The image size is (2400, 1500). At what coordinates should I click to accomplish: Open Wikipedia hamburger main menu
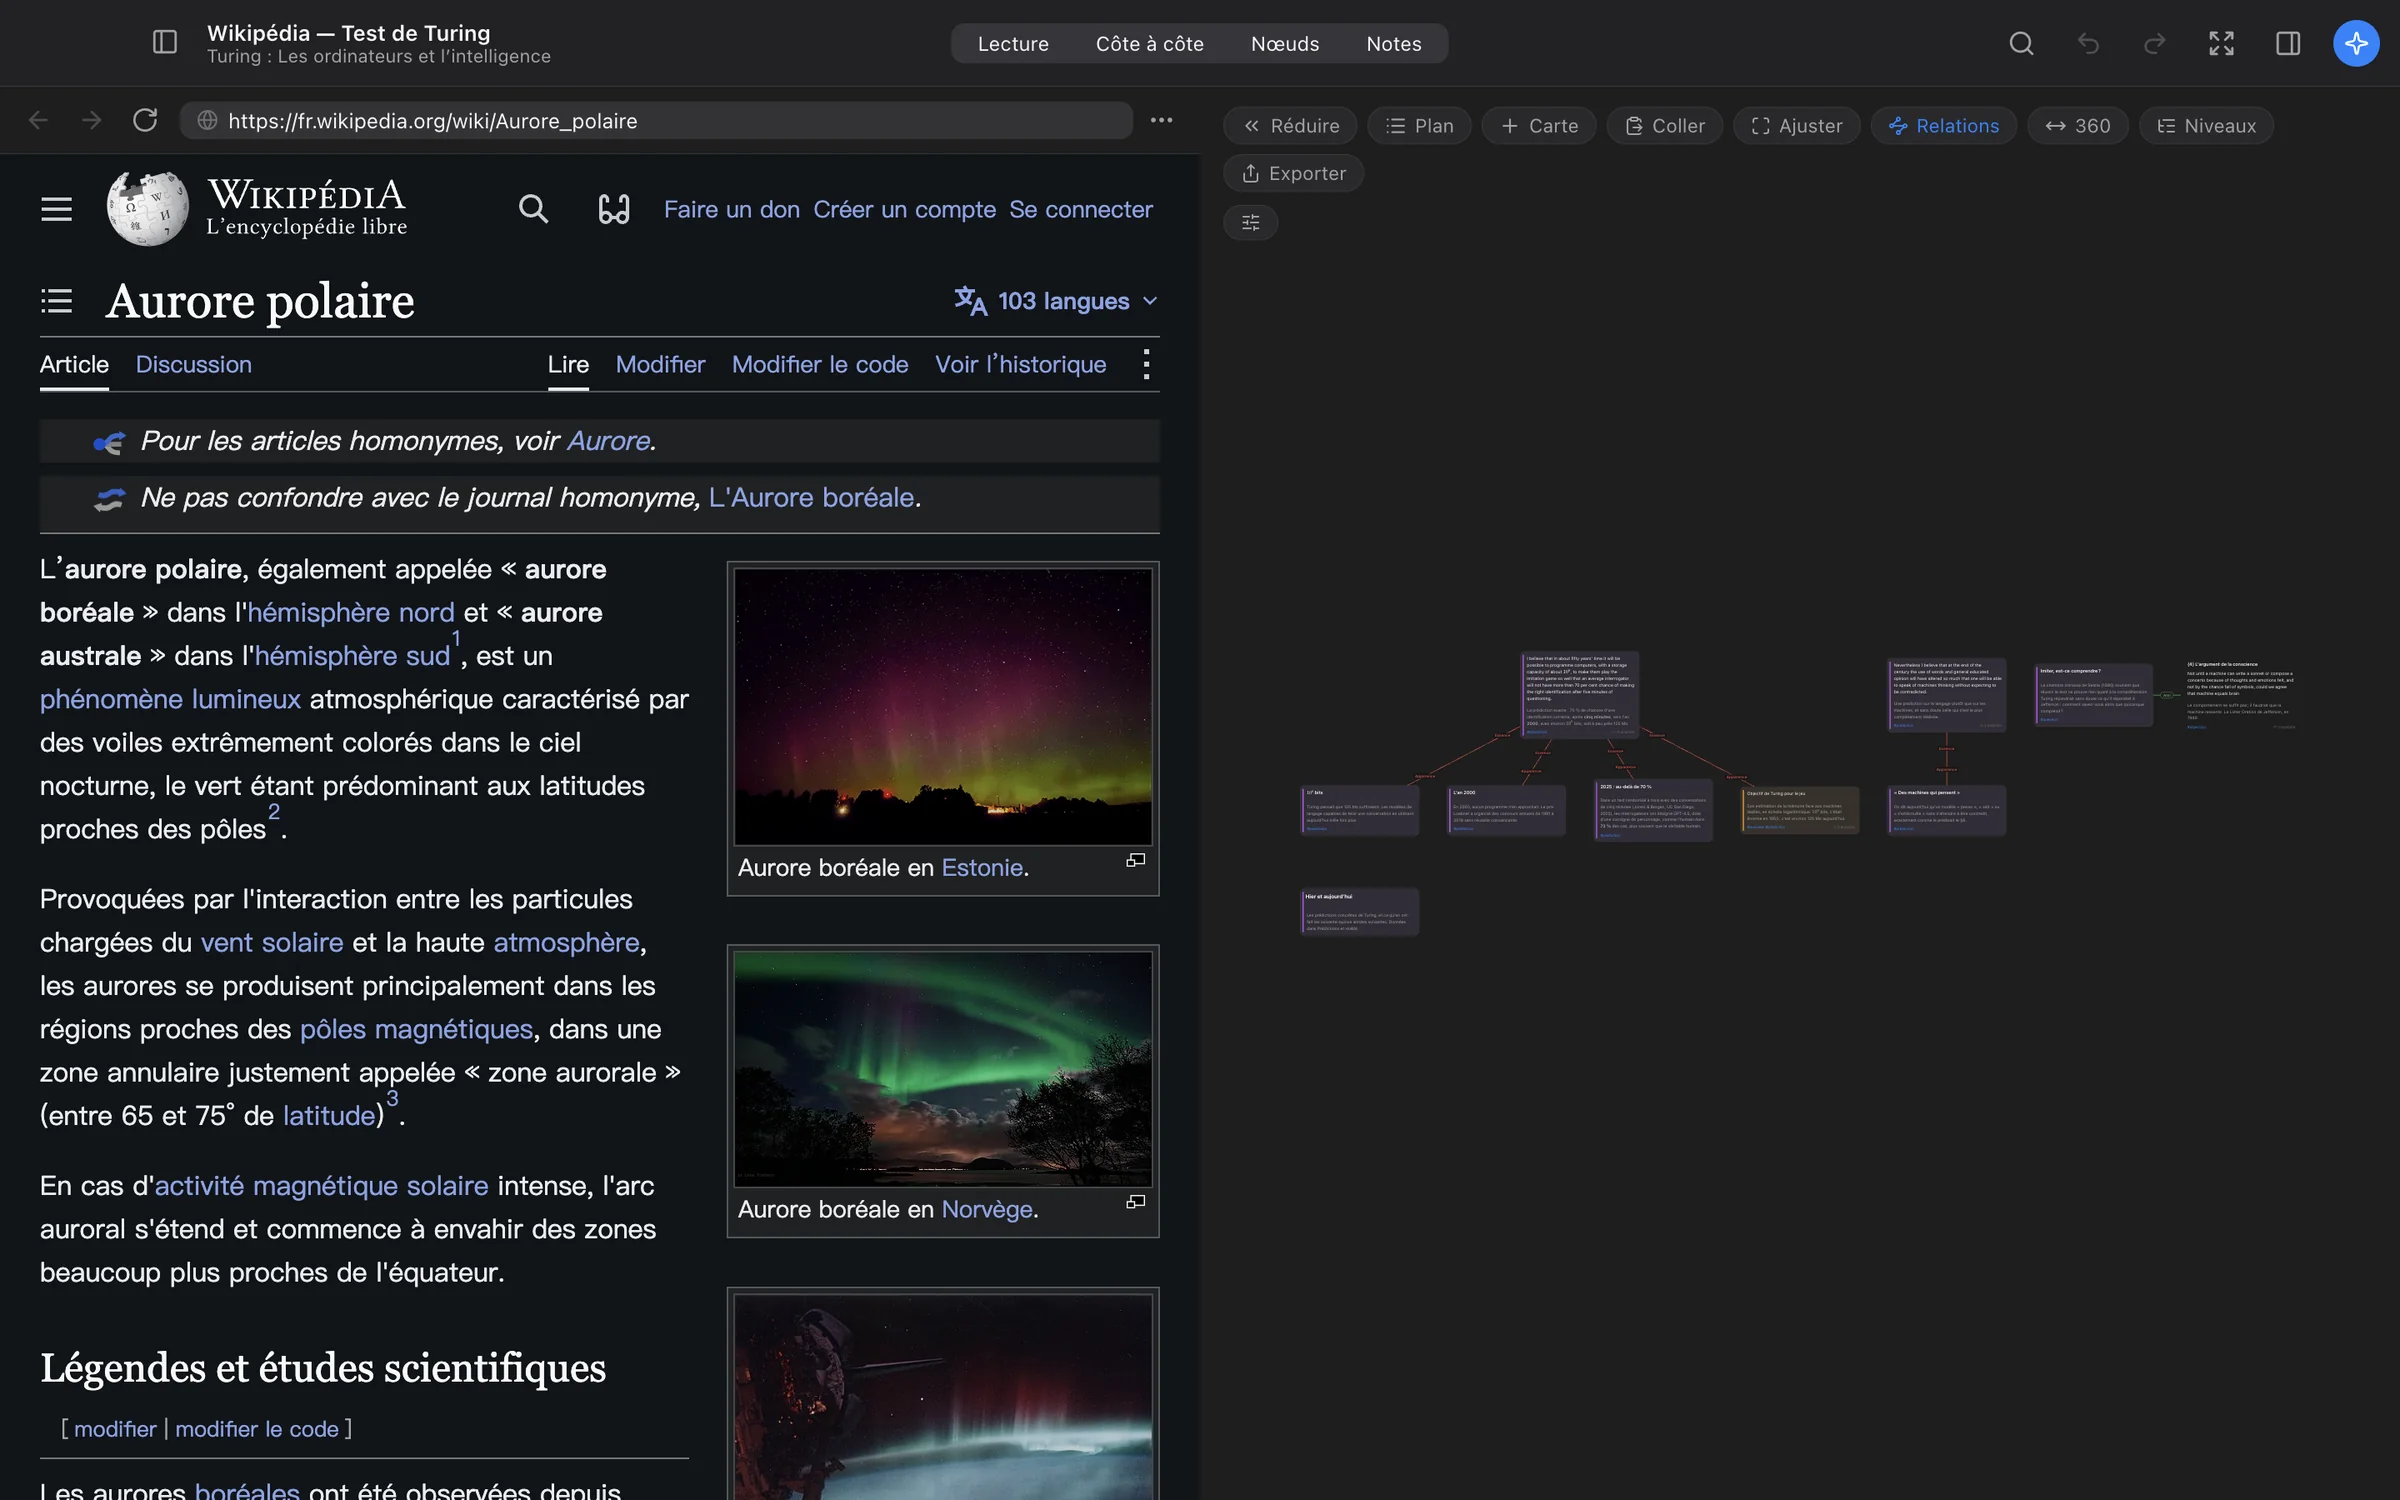[57, 209]
